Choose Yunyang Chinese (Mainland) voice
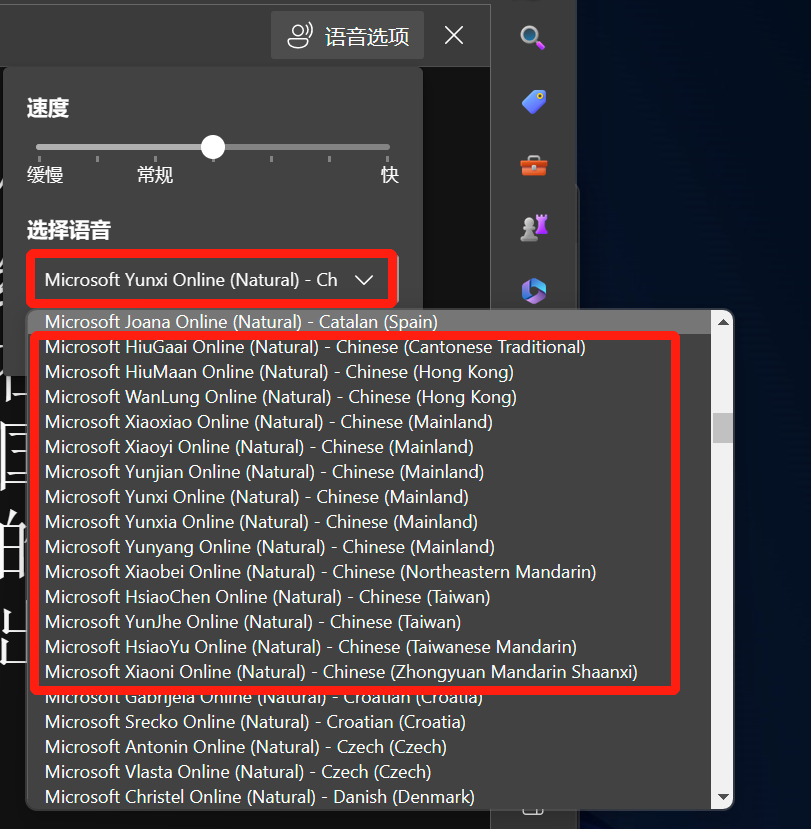This screenshot has height=829, width=811. tap(368, 547)
